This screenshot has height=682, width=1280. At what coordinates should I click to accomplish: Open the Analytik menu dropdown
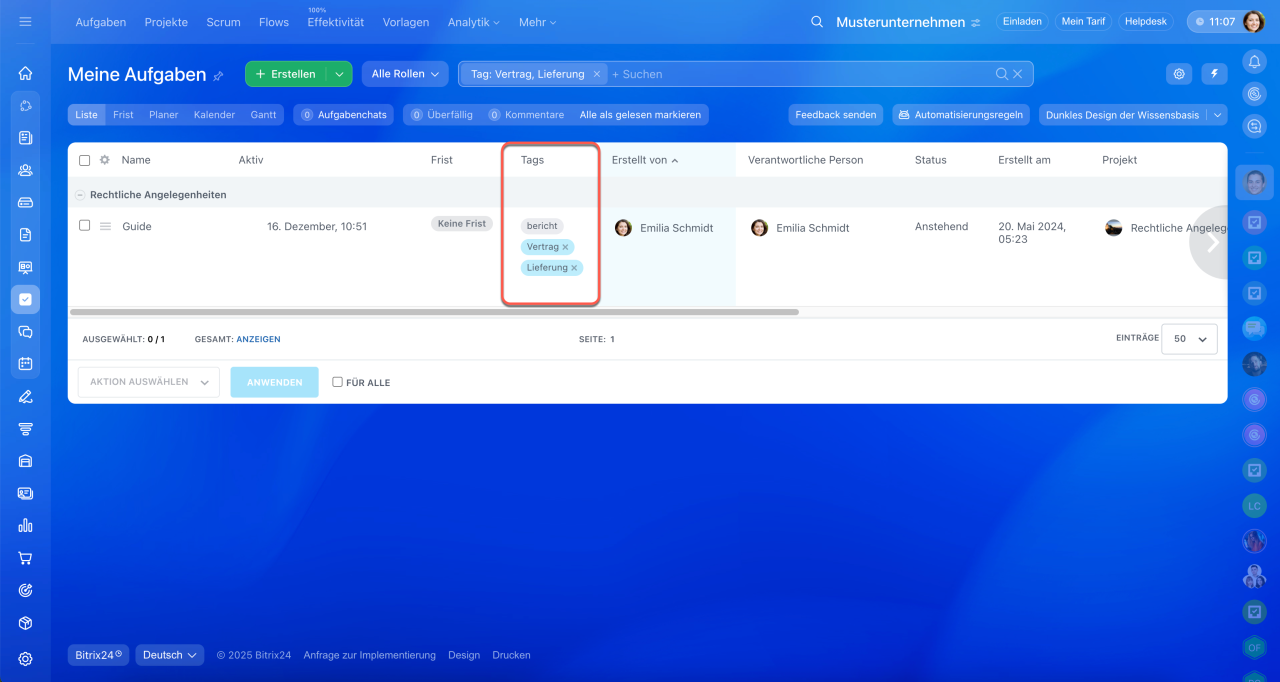point(474,22)
